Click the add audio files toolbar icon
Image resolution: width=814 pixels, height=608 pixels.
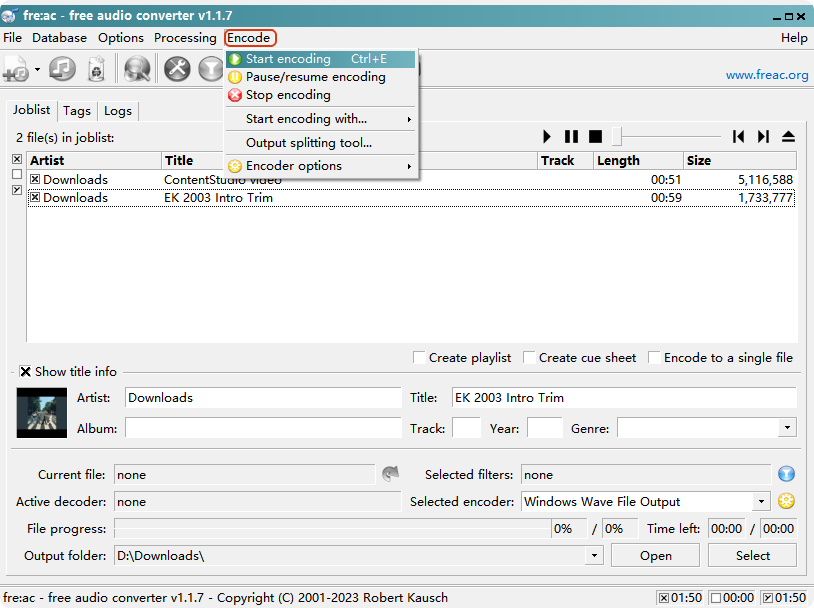(16, 69)
